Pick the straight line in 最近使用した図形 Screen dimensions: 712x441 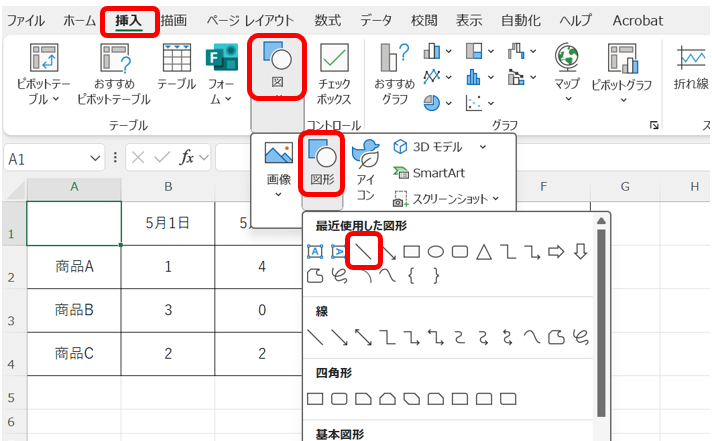pos(364,251)
